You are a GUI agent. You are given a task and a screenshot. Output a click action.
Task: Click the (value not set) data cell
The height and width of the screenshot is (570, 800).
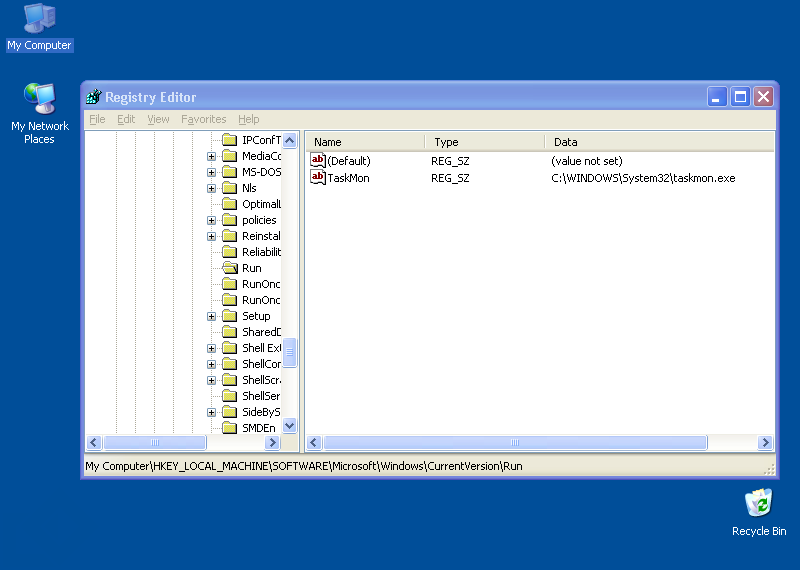pos(587,161)
